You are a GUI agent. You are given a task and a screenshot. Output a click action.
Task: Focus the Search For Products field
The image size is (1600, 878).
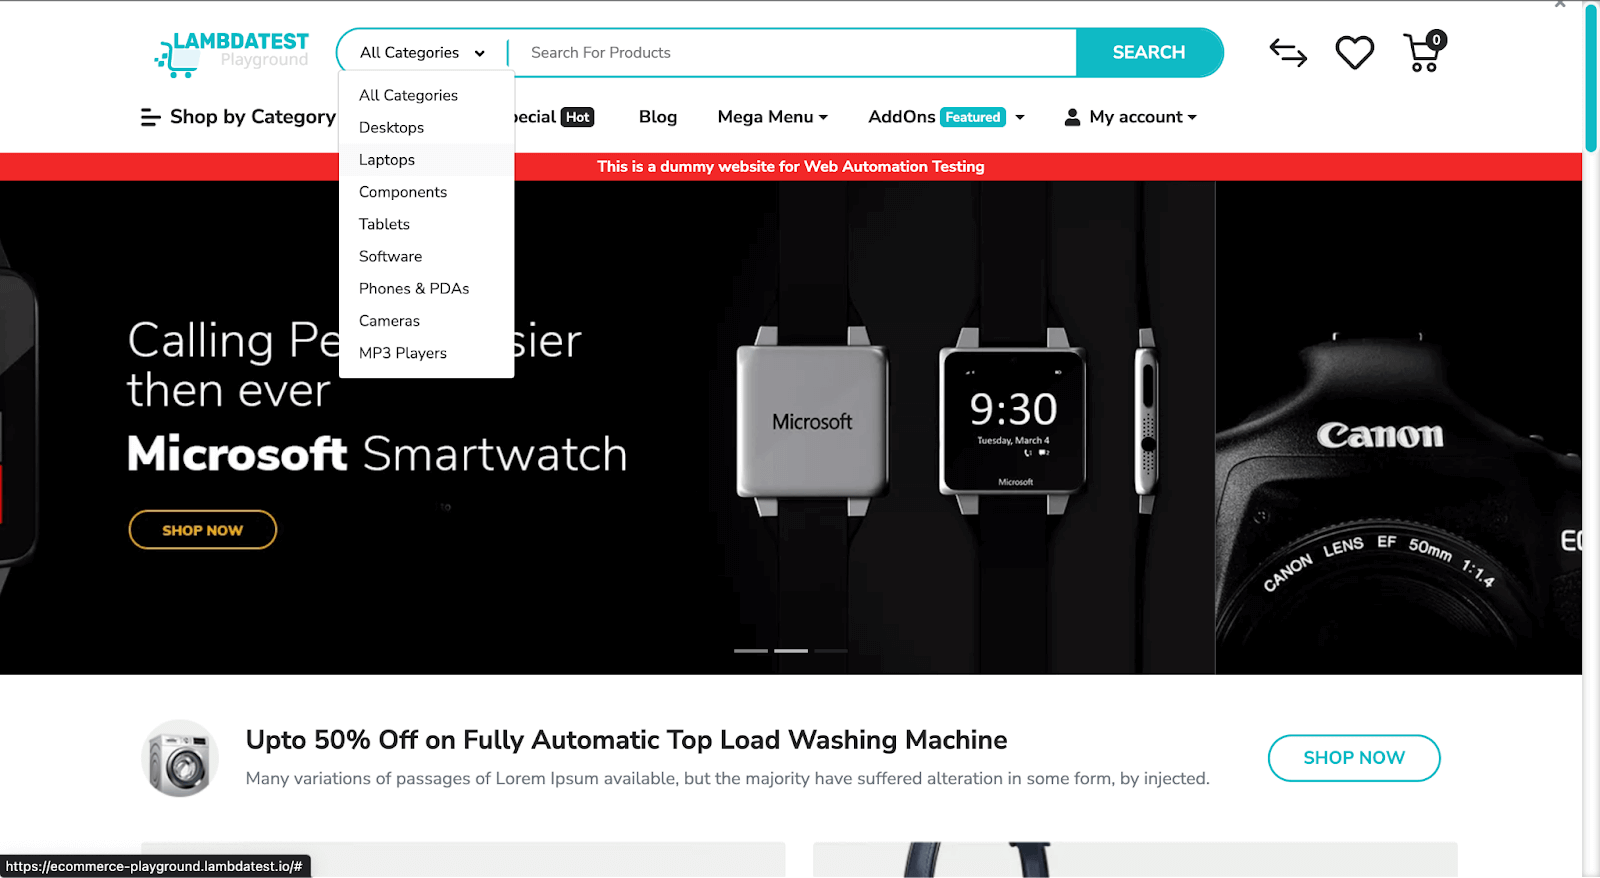coord(794,53)
